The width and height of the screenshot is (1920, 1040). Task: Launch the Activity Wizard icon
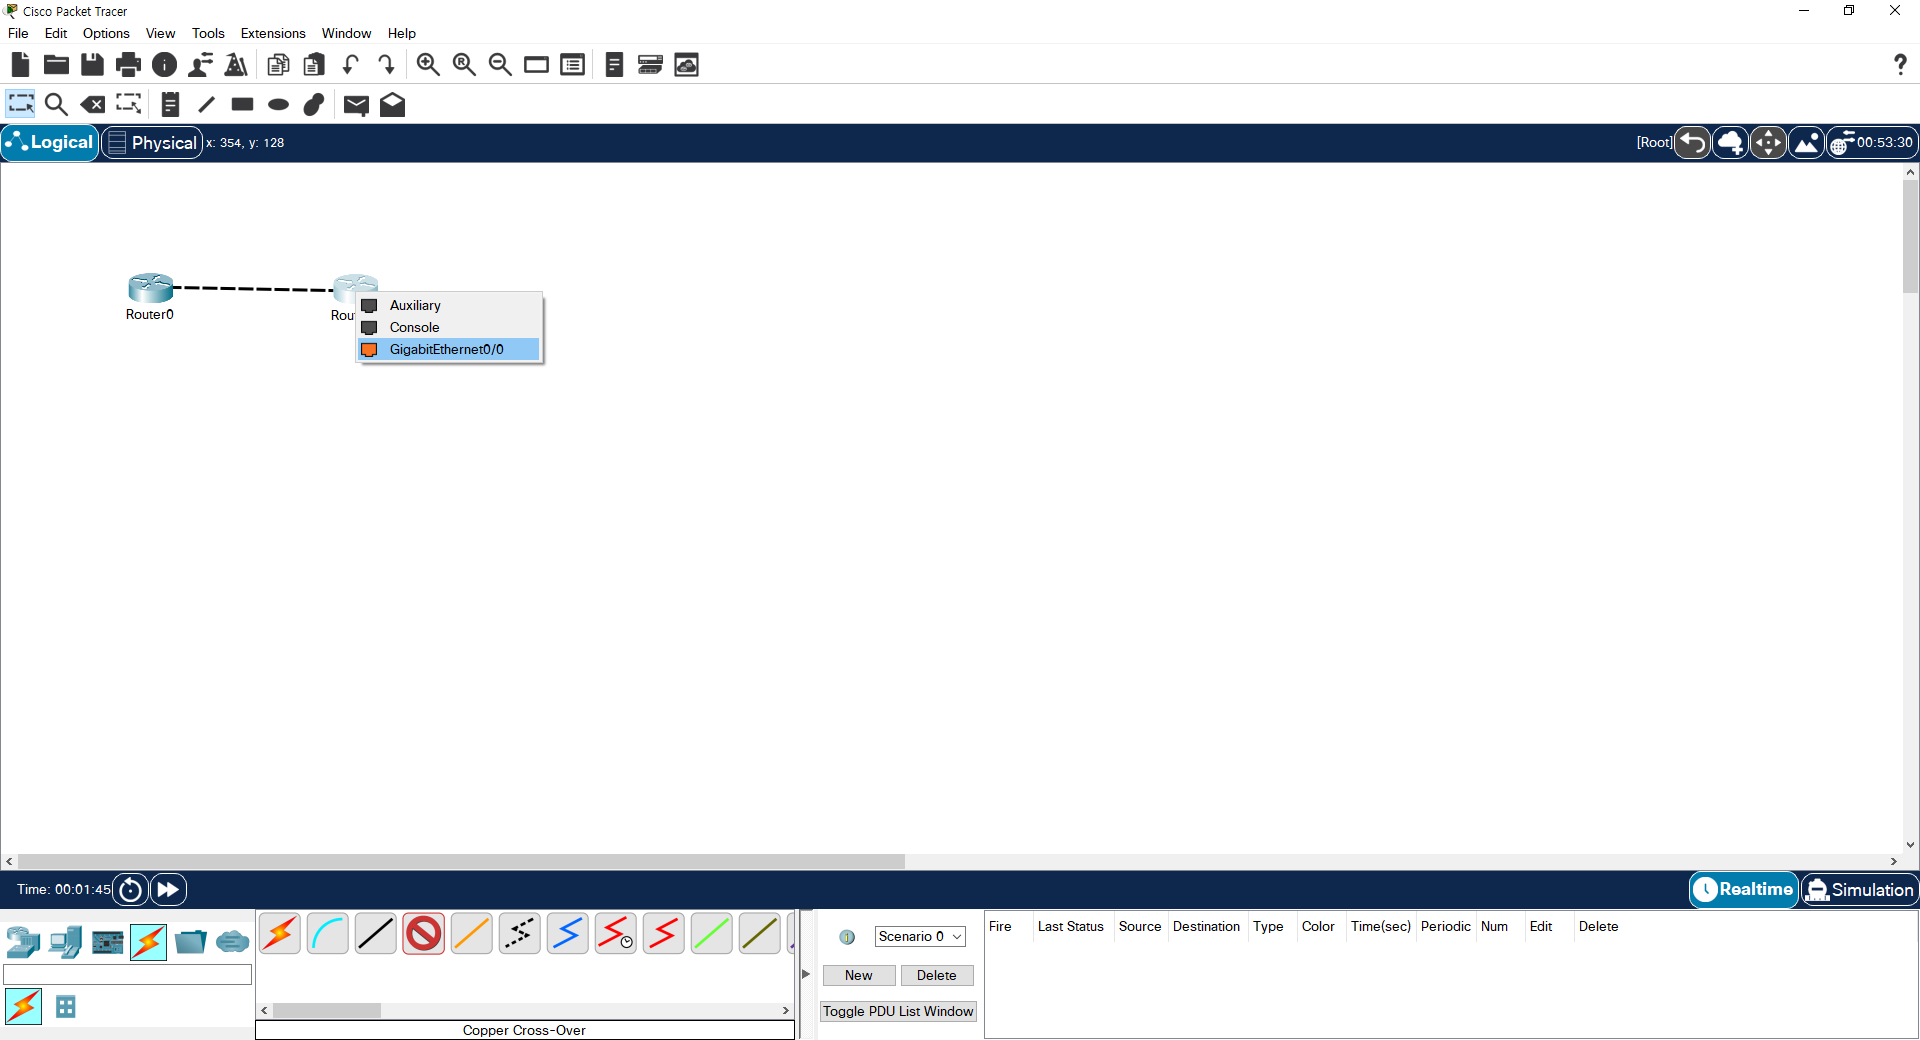[236, 65]
